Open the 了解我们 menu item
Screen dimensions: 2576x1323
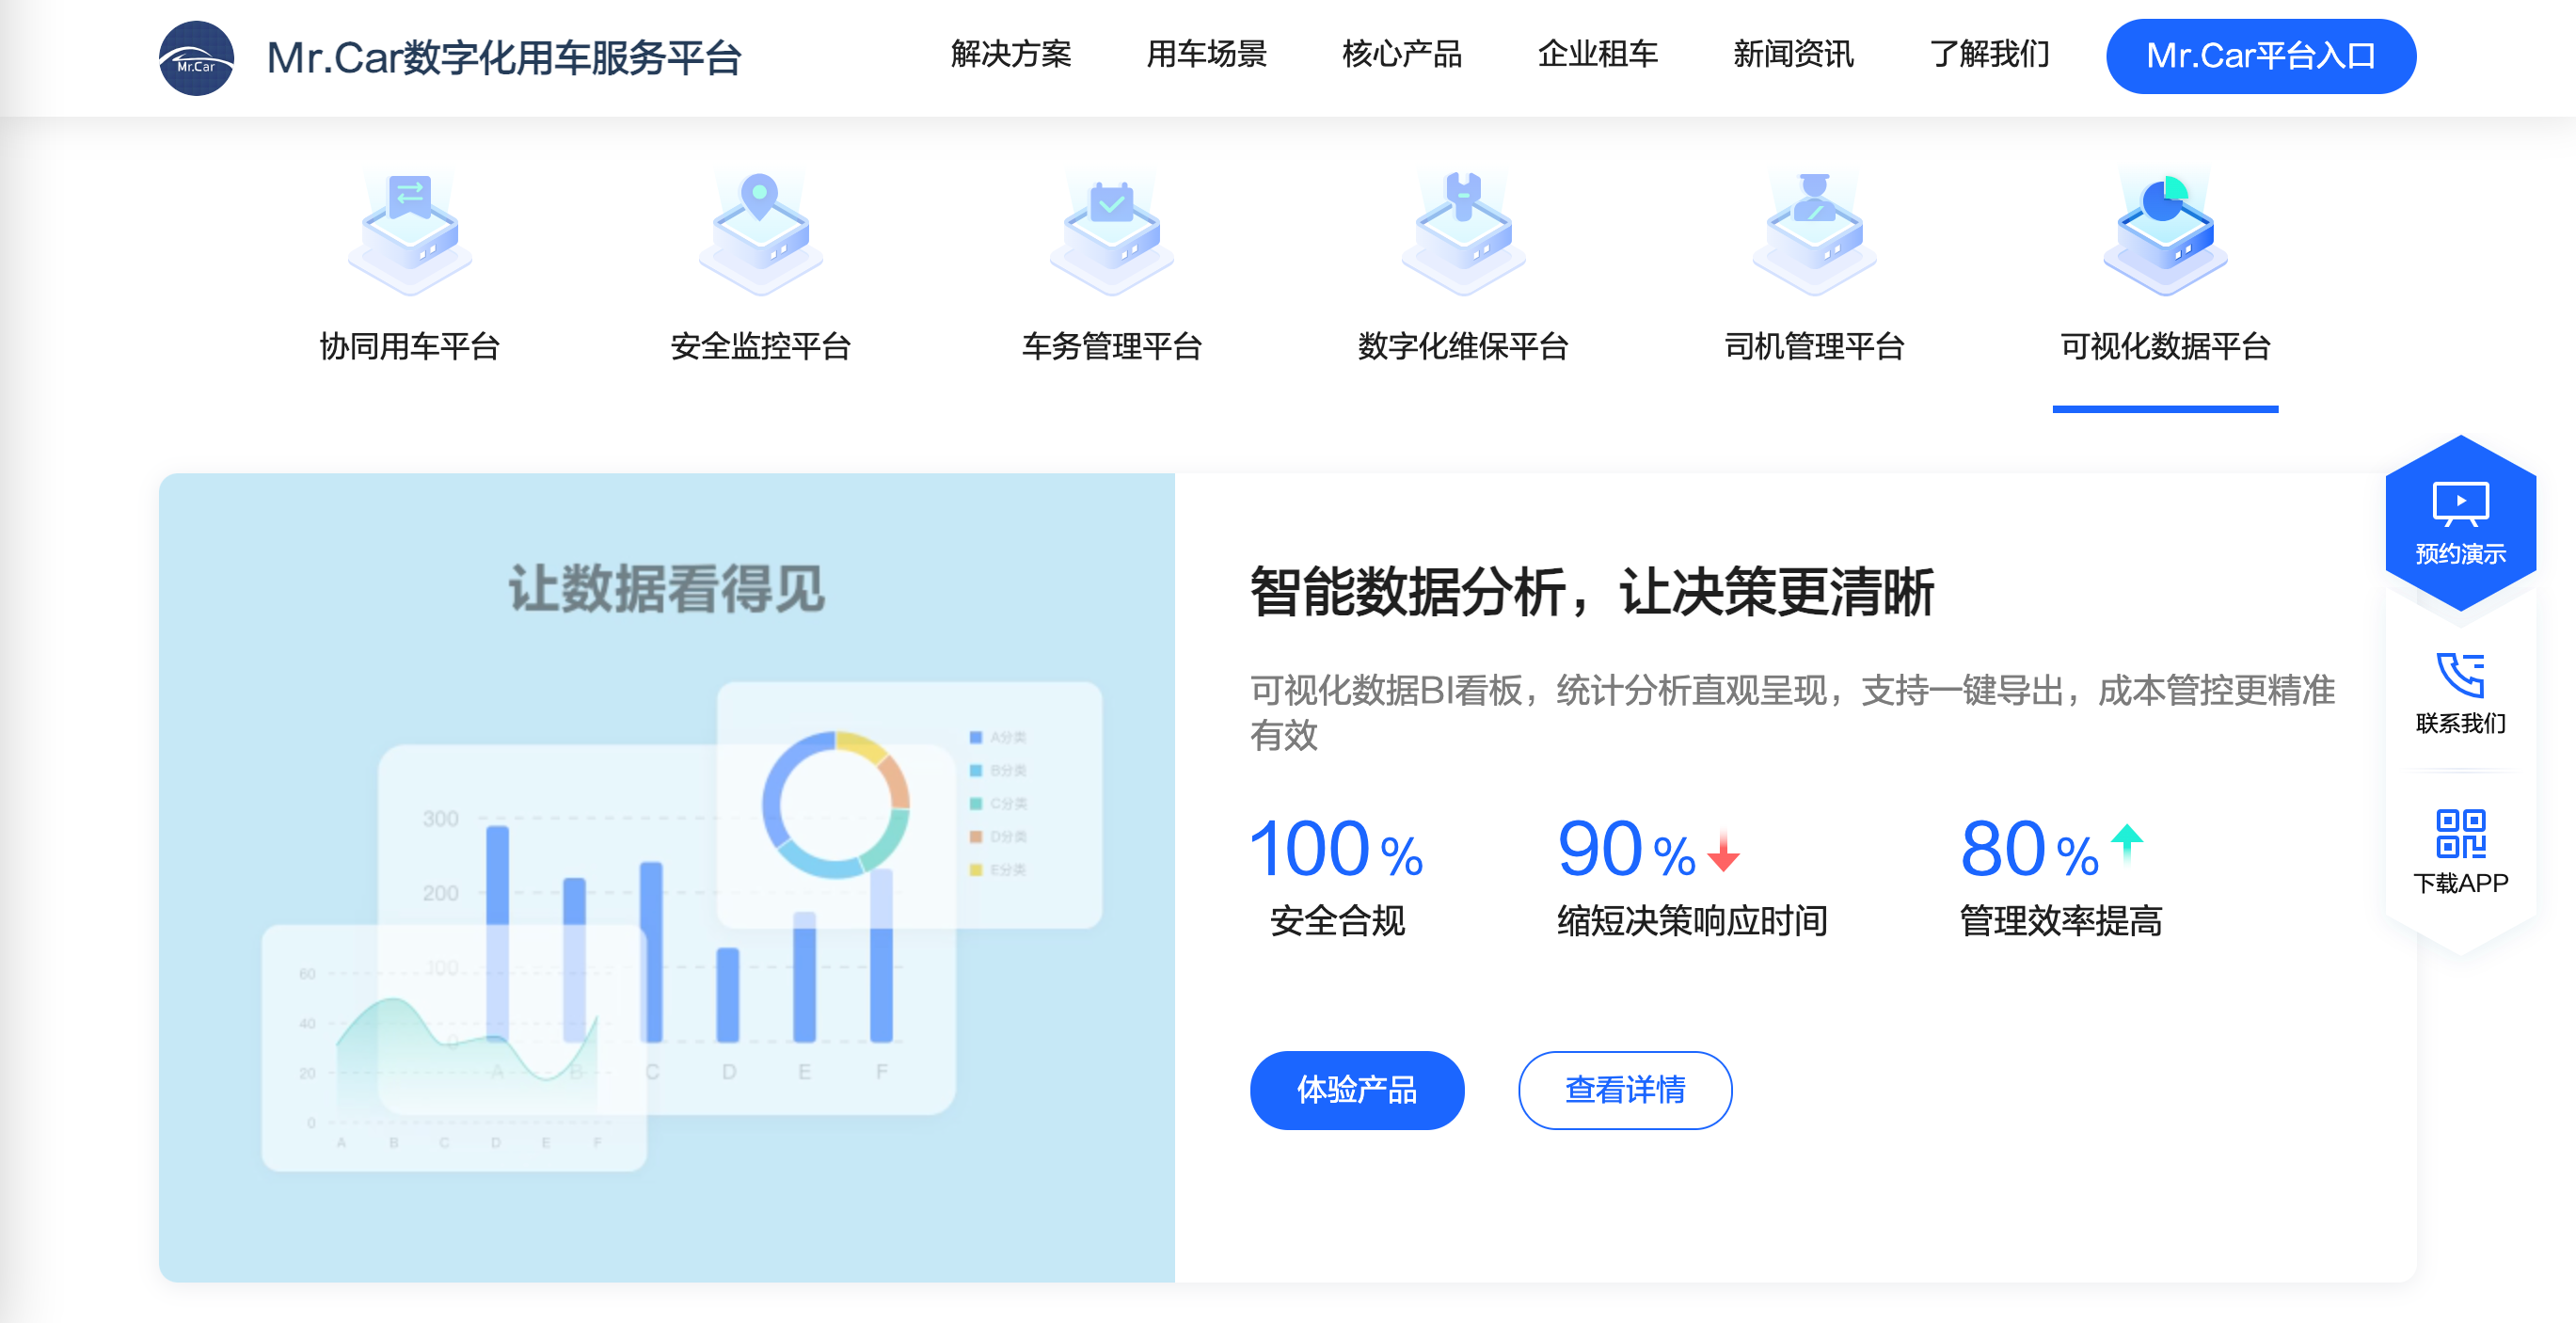[1989, 54]
